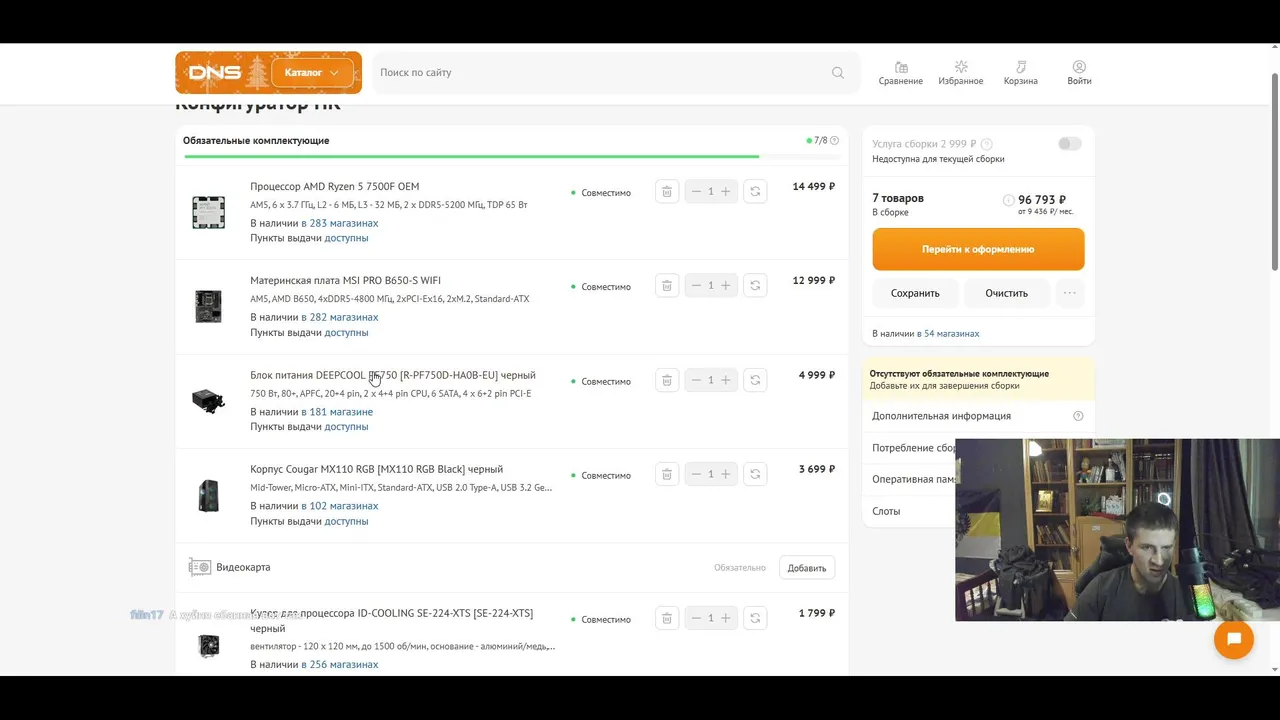The height and width of the screenshot is (720, 1280).
Task: Decrease quantity of Cougar MX110 case
Action: (696, 474)
